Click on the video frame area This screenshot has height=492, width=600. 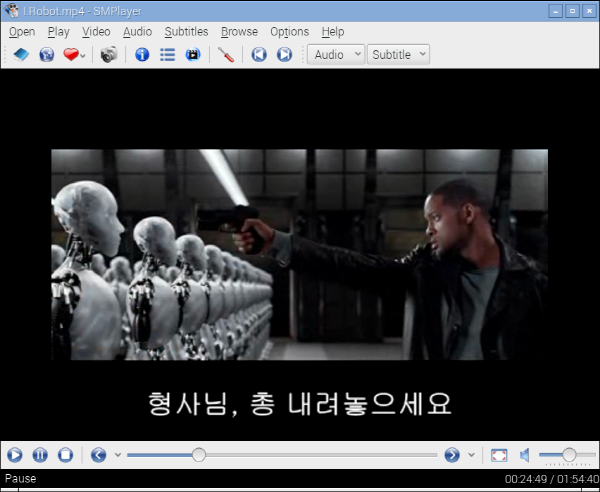(300, 254)
